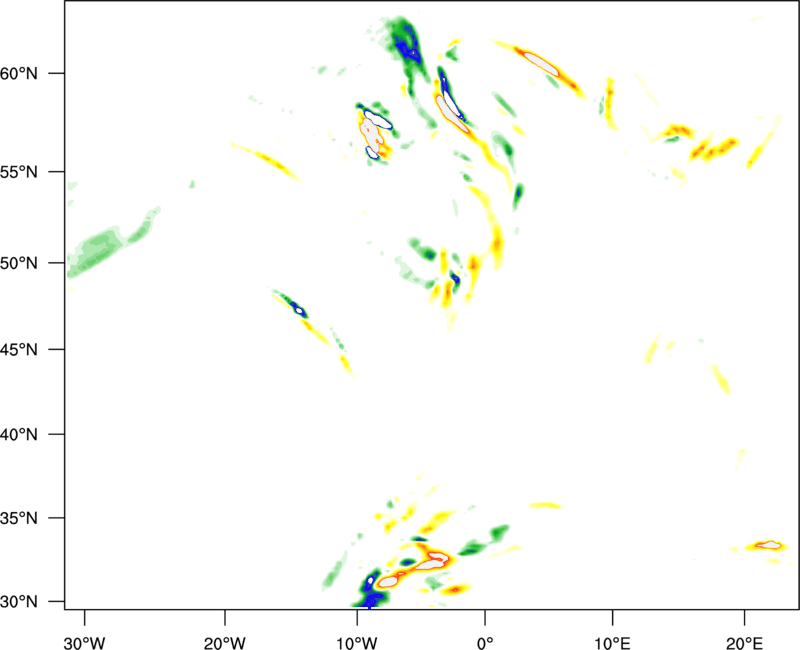Click the 60°N latitude label

click(19, 73)
